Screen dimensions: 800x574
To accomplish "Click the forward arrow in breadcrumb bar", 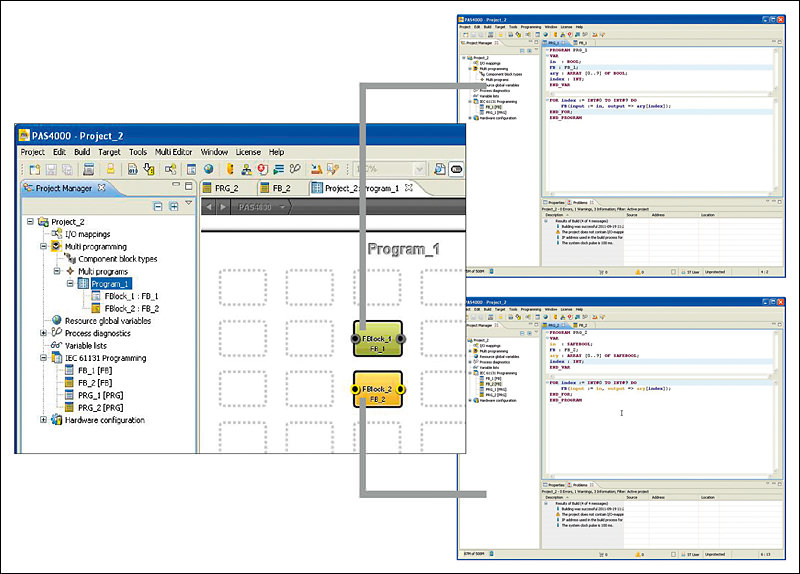I will pyautogui.click(x=222, y=207).
